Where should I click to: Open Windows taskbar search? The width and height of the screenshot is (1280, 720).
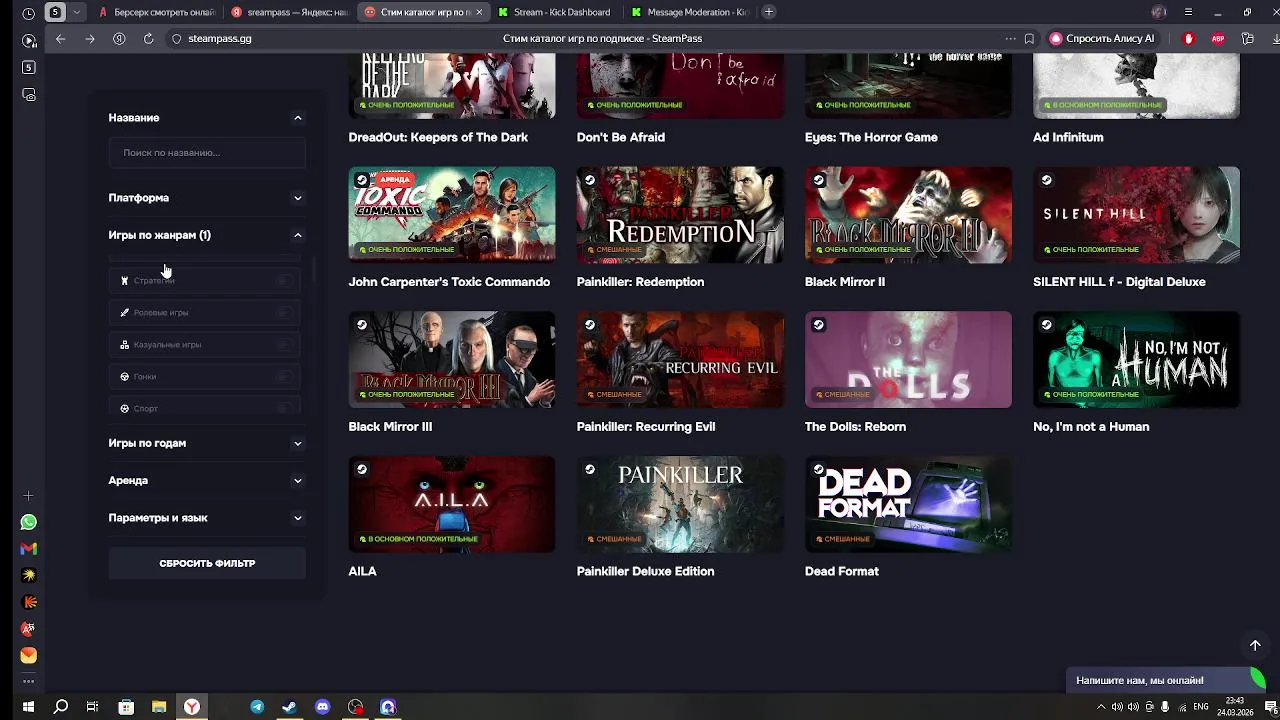pos(61,707)
